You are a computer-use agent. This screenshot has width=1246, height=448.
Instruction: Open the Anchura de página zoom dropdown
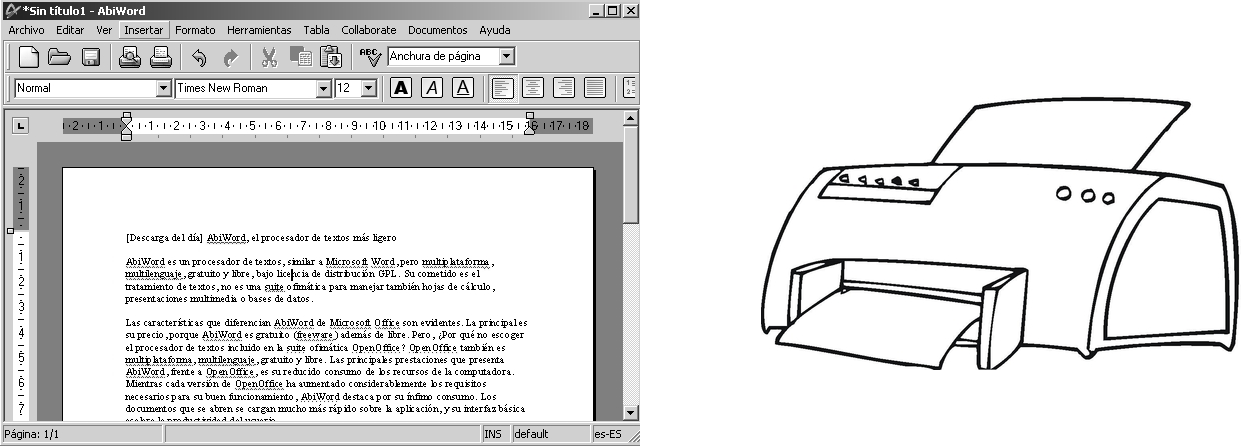pos(506,57)
